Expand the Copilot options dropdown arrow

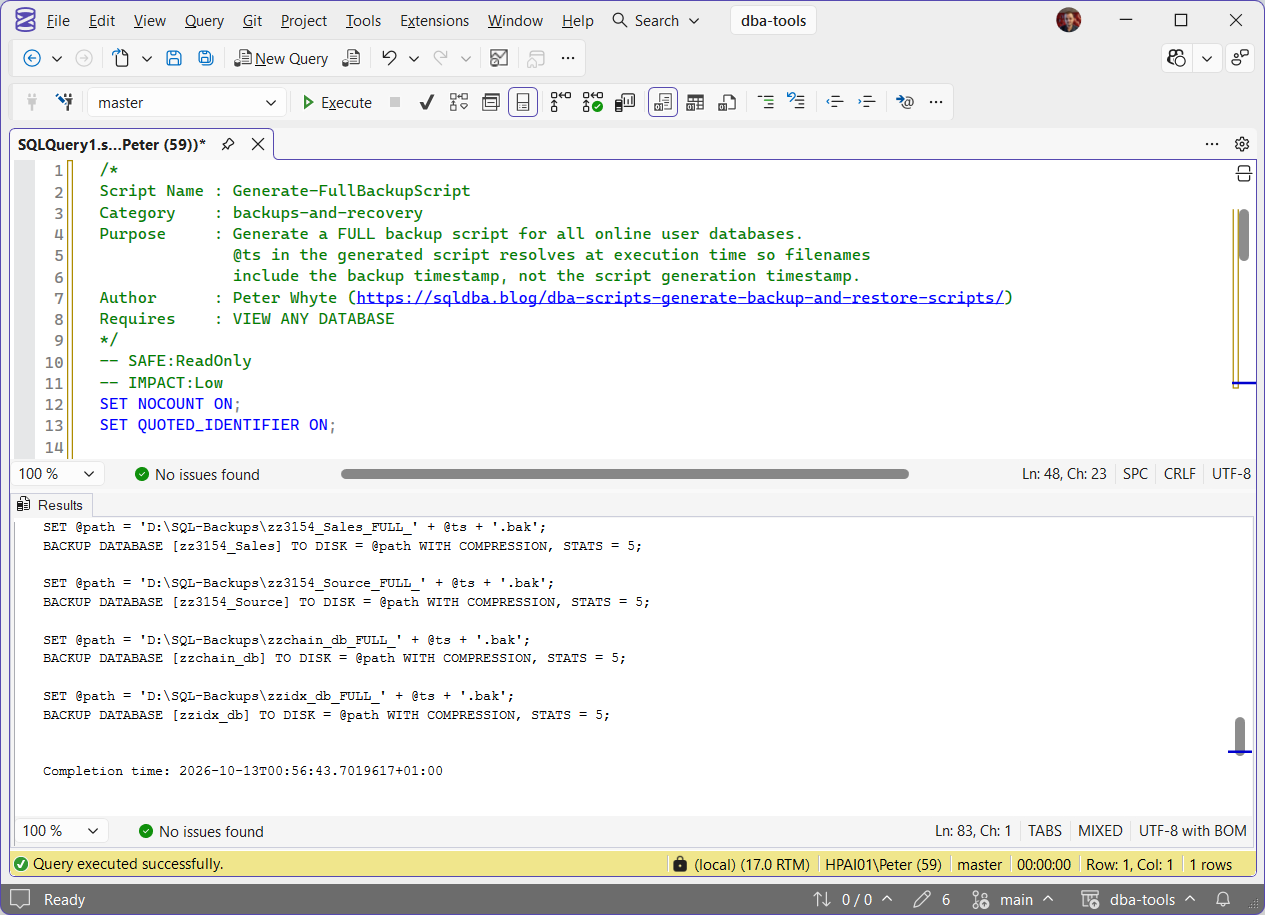[1207, 58]
